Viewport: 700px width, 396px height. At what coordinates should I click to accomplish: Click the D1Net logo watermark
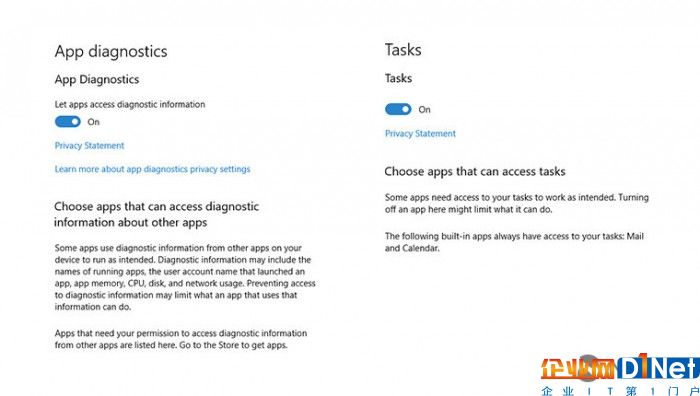tap(620, 368)
